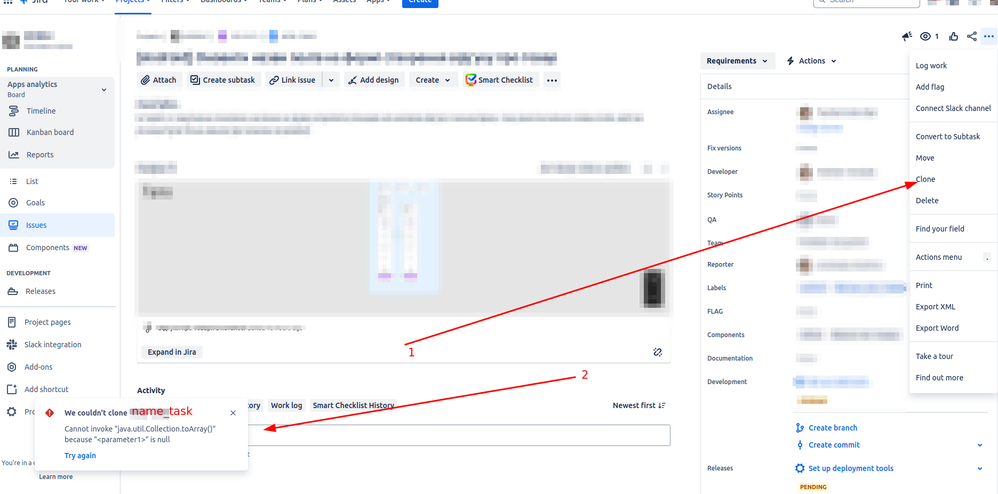
Task: Open the Actions dropdown
Action: click(x=812, y=61)
